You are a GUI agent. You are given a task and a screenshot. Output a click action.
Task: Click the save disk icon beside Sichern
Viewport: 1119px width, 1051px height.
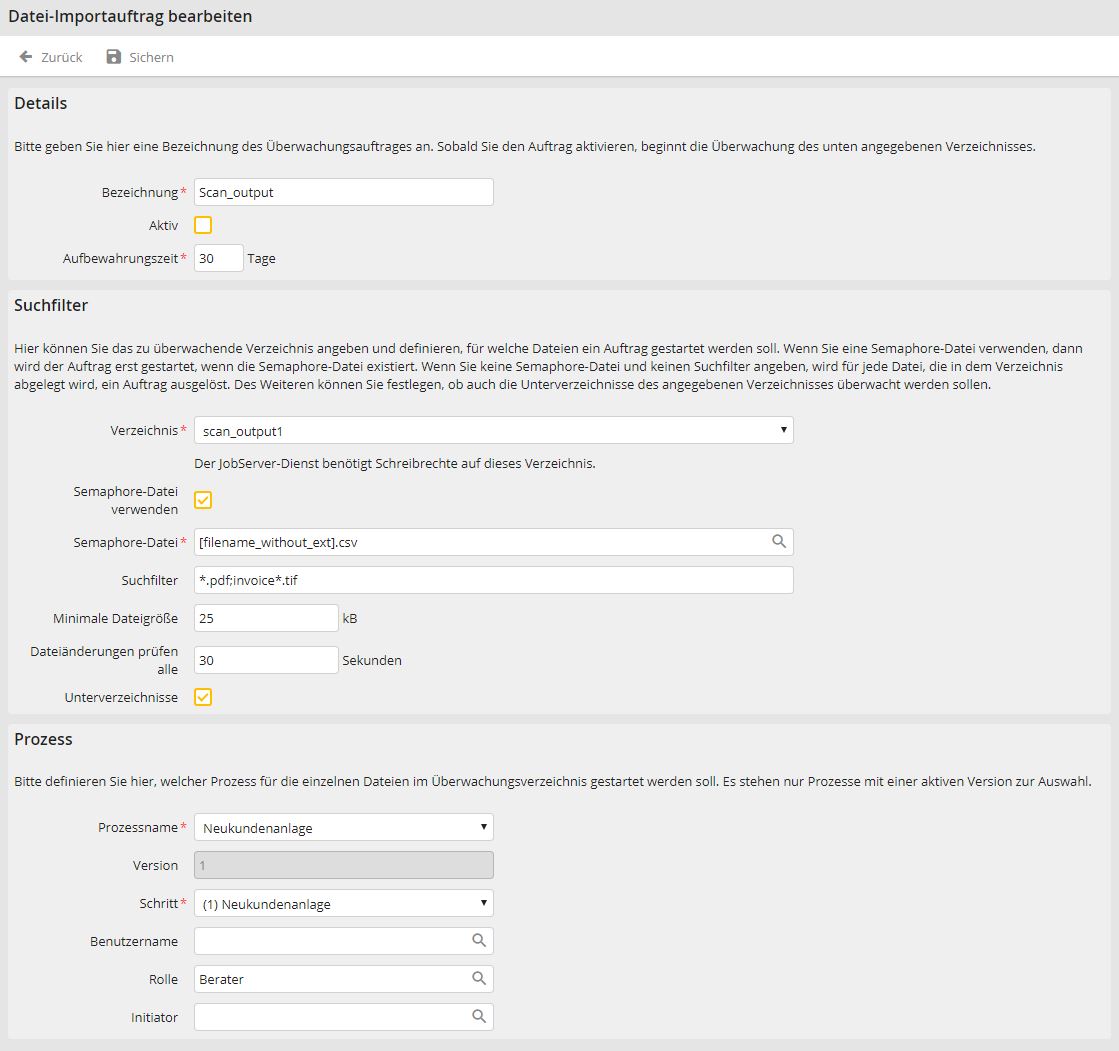click(x=112, y=57)
